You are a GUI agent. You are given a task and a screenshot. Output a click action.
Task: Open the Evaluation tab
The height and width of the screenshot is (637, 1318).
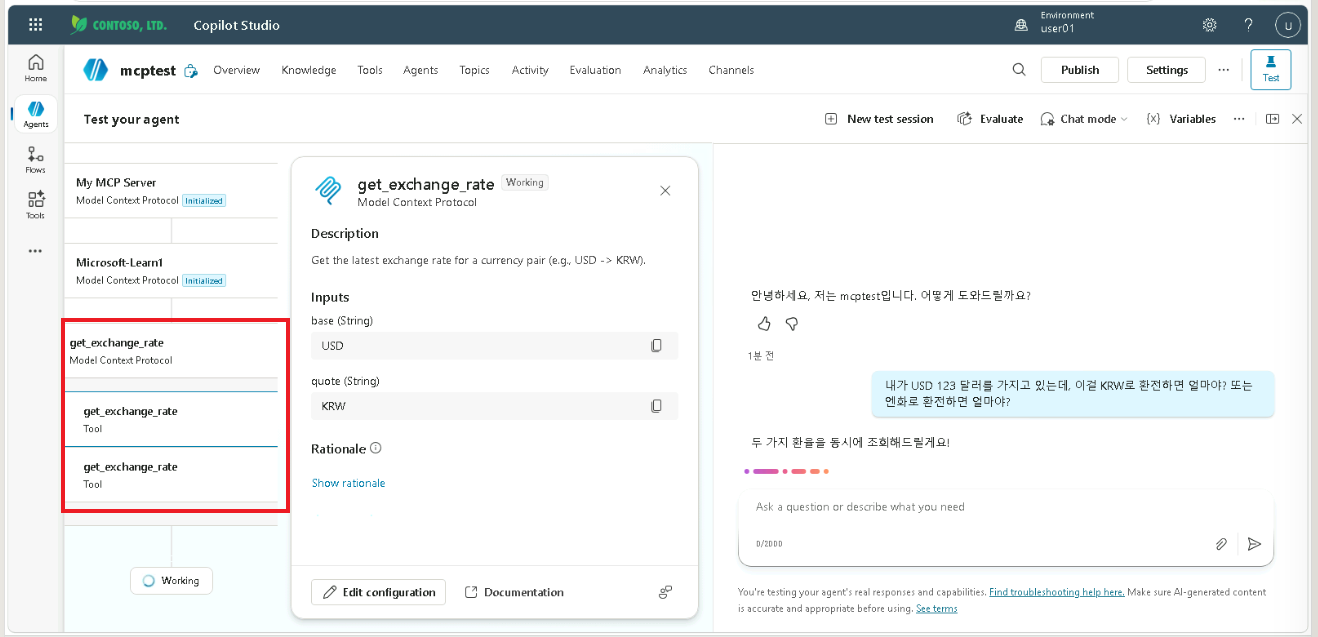coord(596,70)
